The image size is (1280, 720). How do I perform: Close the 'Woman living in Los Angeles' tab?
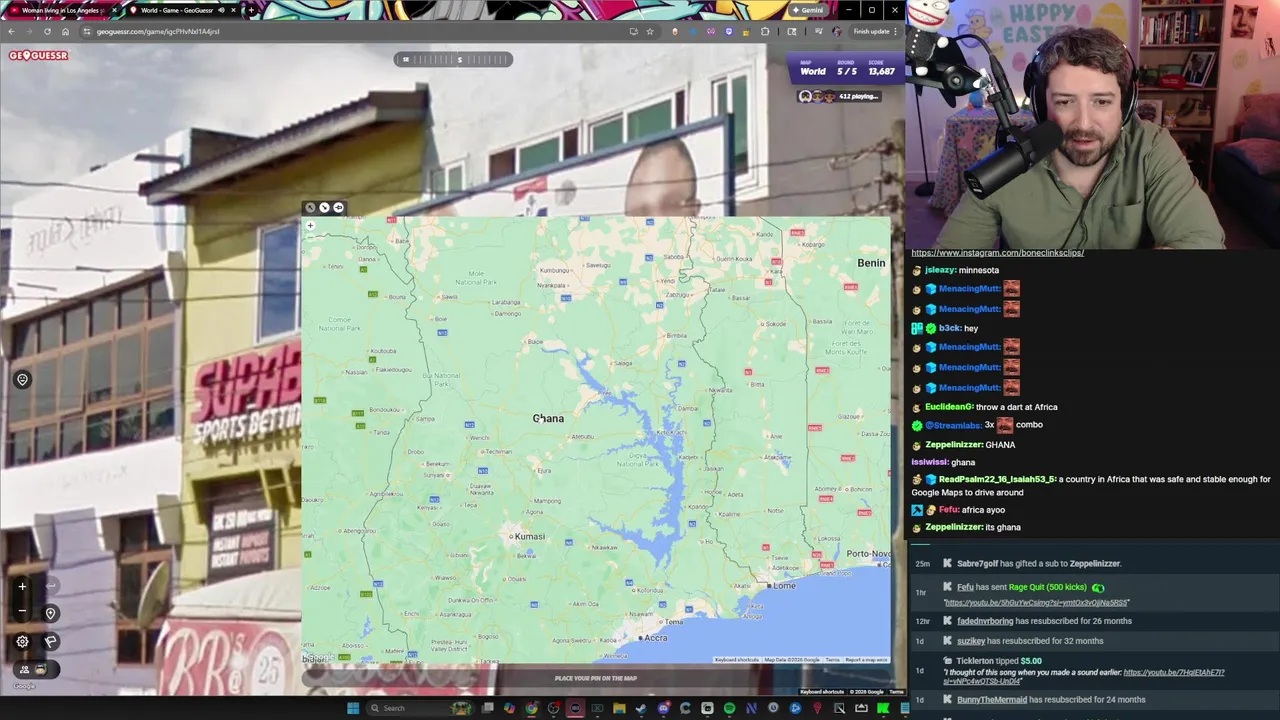114,10
